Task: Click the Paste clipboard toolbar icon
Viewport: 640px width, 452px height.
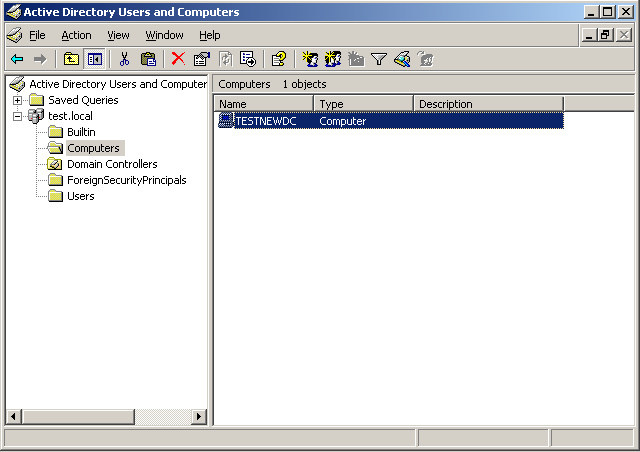Action: tap(148, 60)
